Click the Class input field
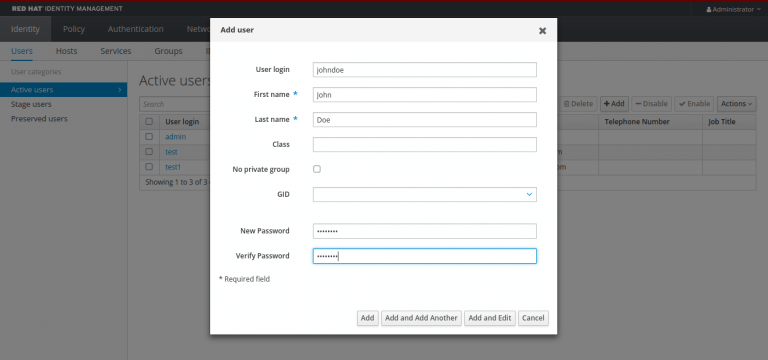Screen dimensions: 768x360 [x=425, y=144]
